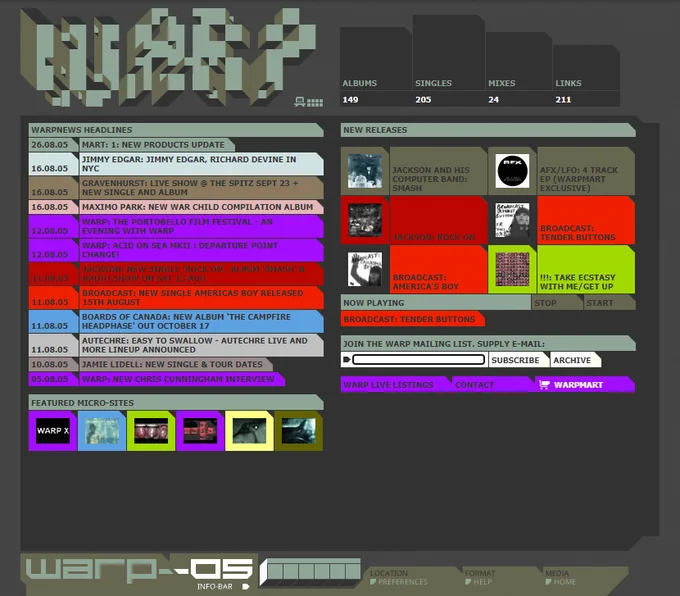
Task: Click the Warpmart shopping cart icon
Action: point(544,384)
